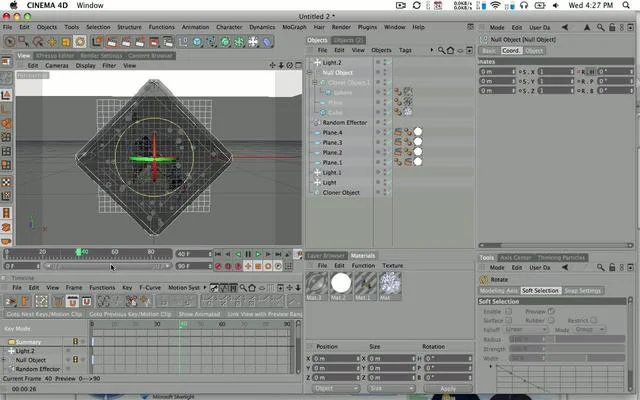The height and width of the screenshot is (400, 640).
Task: Open the NURBS generator green icon
Action: pyautogui.click(x=225, y=42)
